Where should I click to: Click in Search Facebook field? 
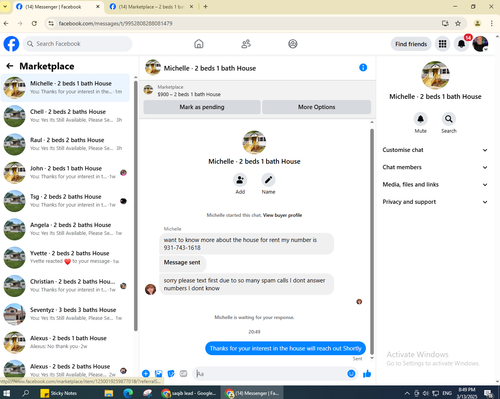(77, 44)
